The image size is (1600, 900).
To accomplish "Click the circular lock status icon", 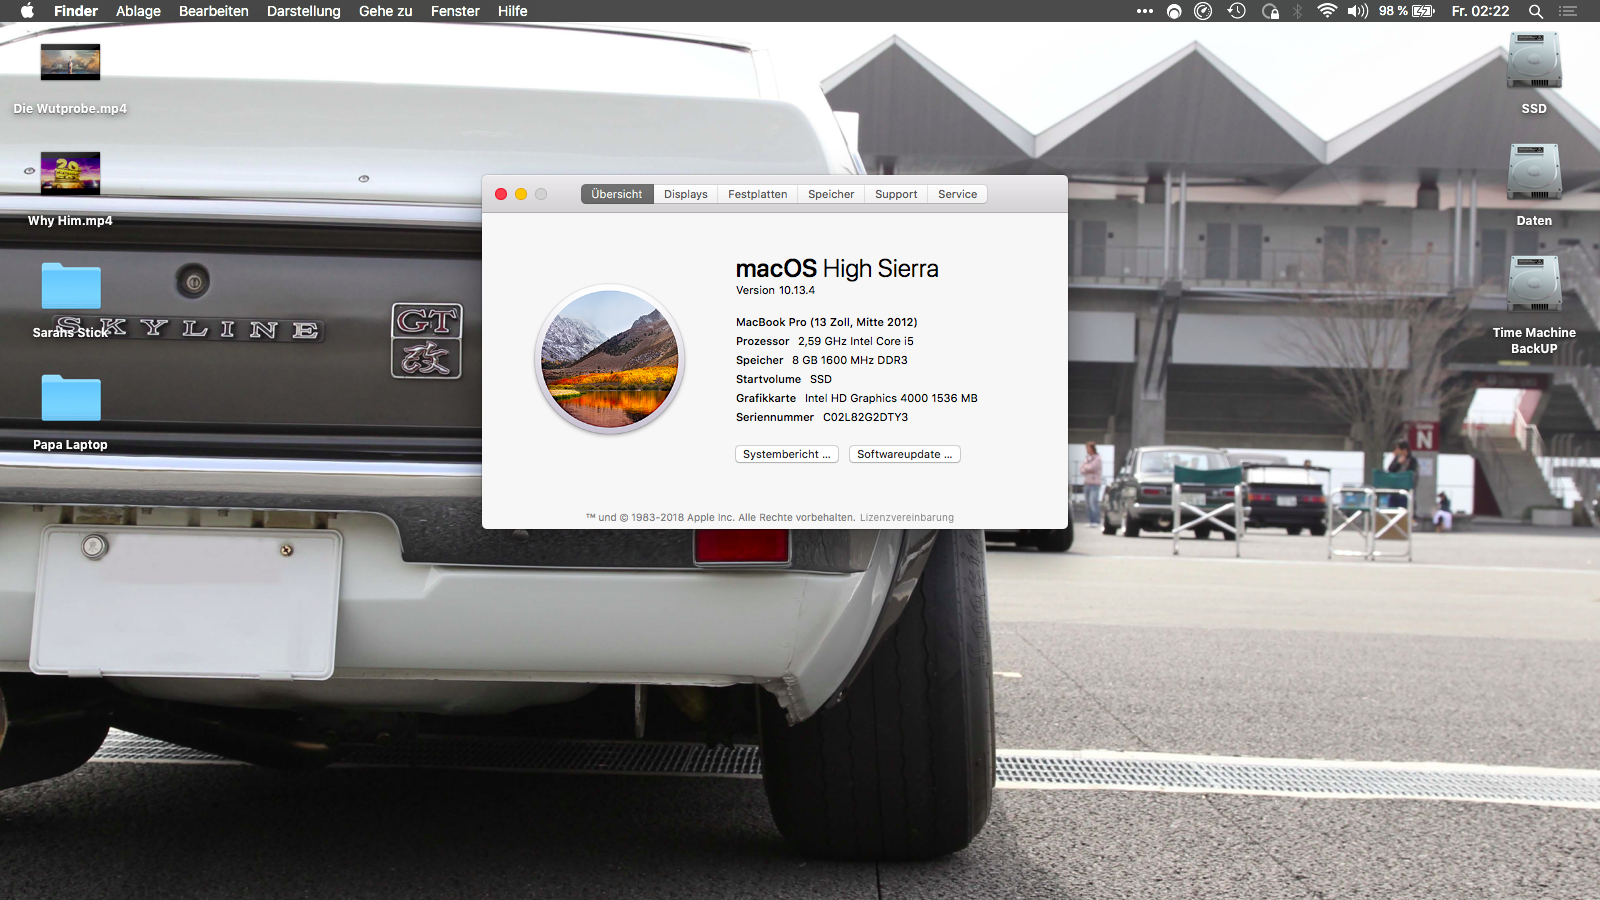I will [1270, 11].
